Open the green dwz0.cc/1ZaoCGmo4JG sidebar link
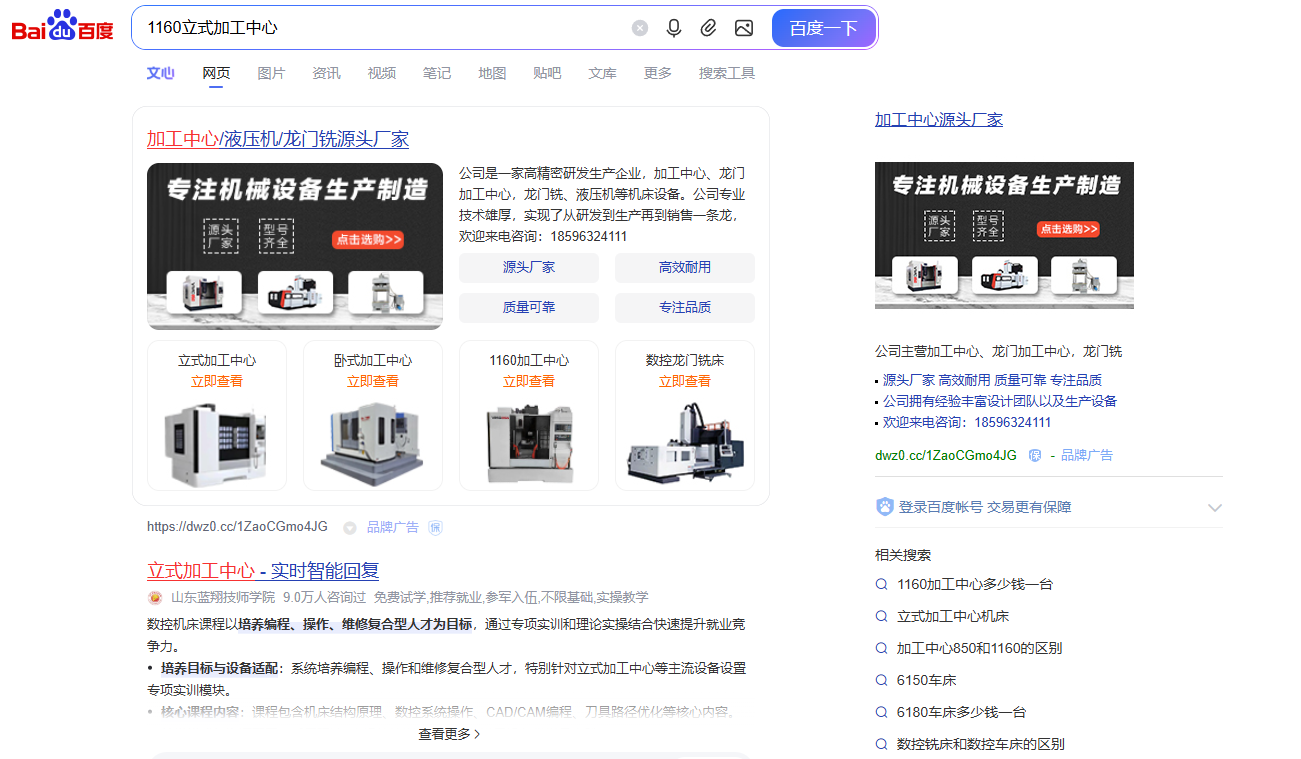The image size is (1301, 759). tap(946, 455)
